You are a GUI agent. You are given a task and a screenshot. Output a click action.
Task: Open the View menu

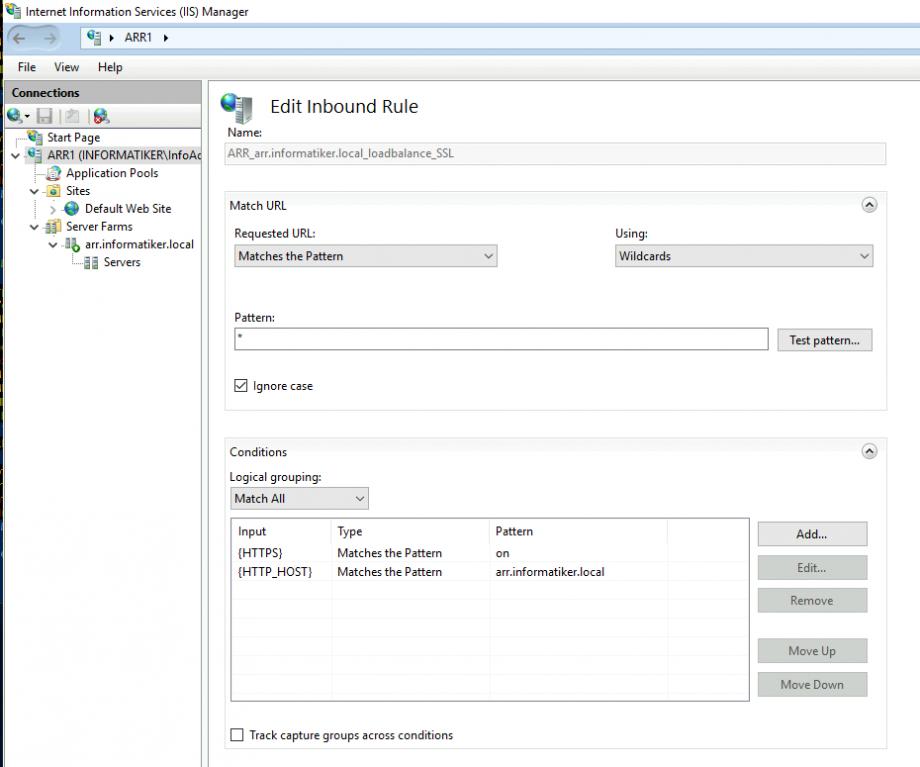(x=66, y=67)
